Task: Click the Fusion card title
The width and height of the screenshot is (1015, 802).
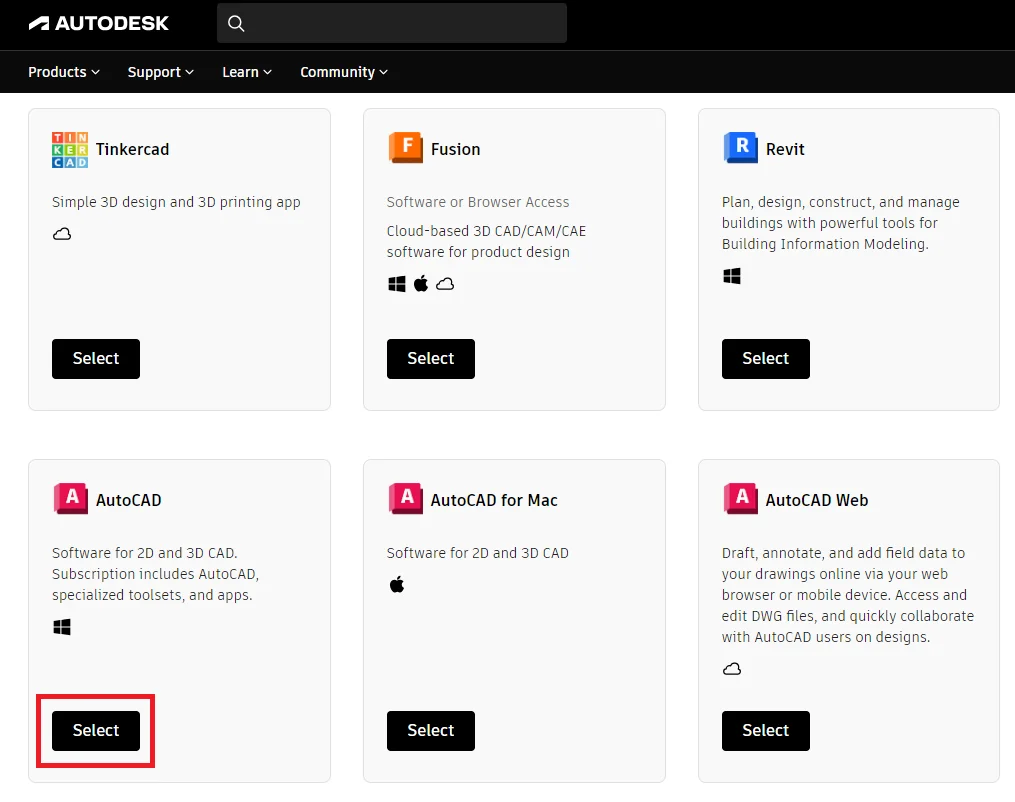Action: click(456, 150)
